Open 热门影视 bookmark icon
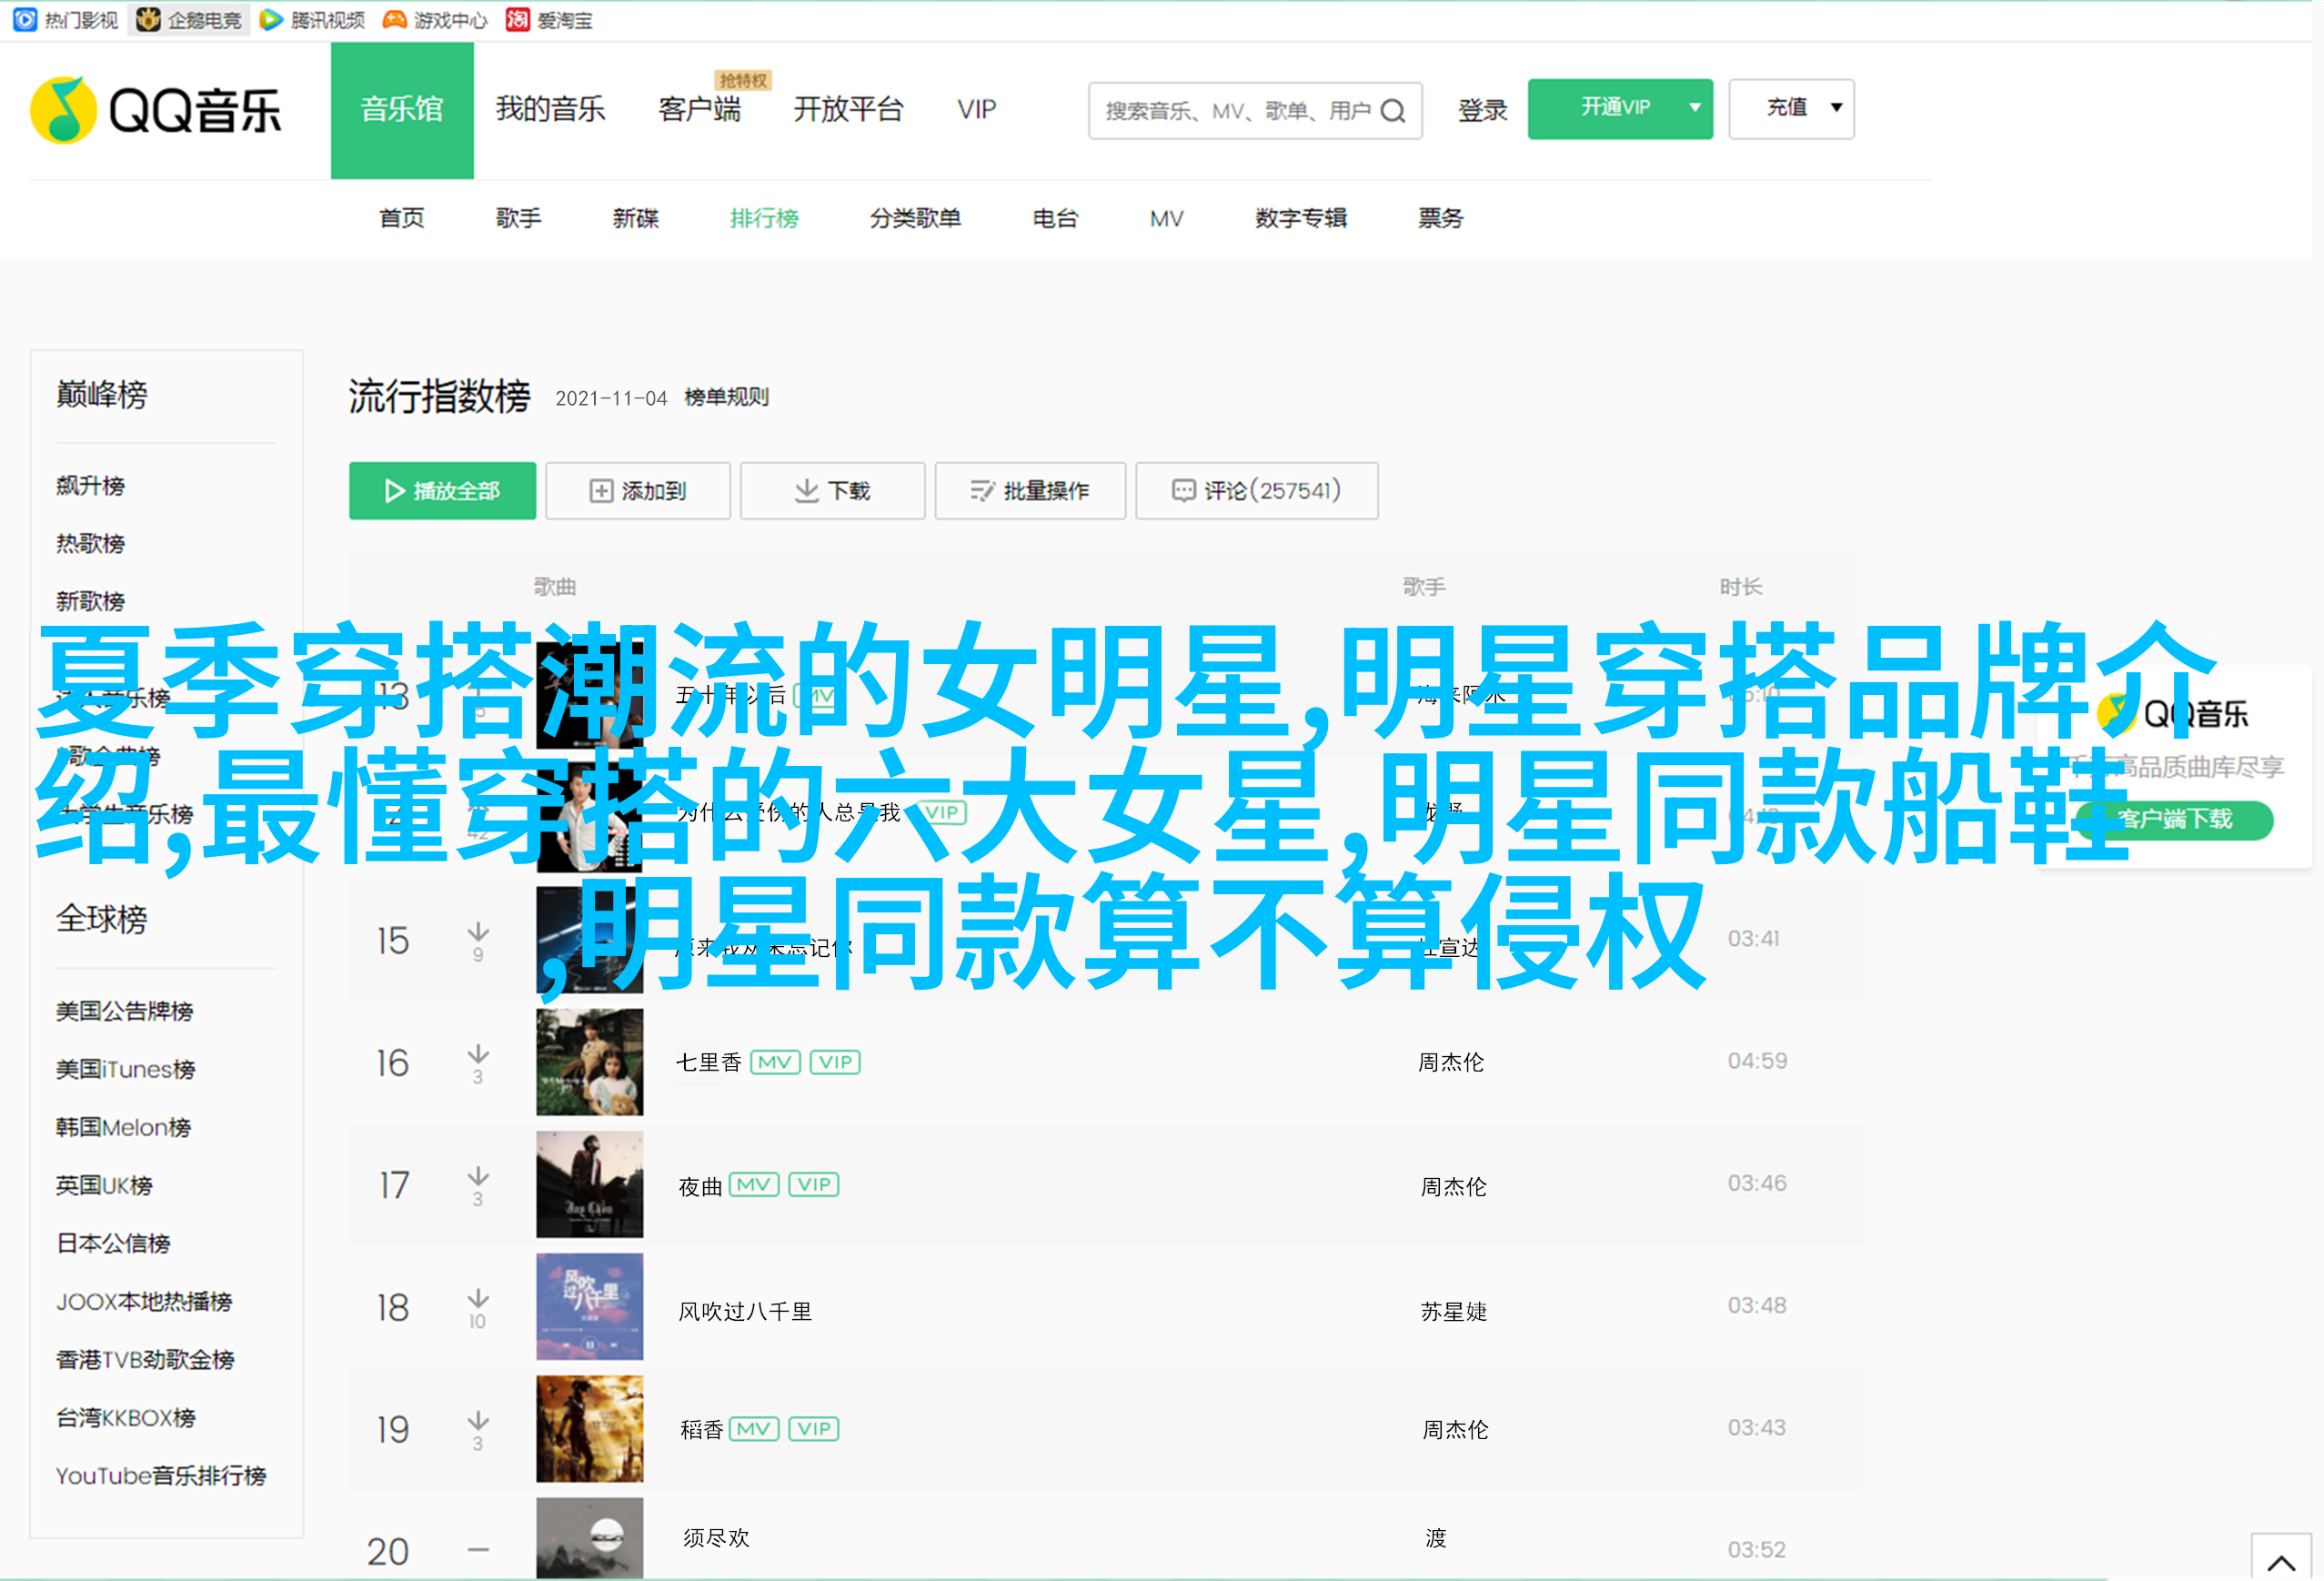This screenshot has height=1581, width=2324. pos(24,19)
